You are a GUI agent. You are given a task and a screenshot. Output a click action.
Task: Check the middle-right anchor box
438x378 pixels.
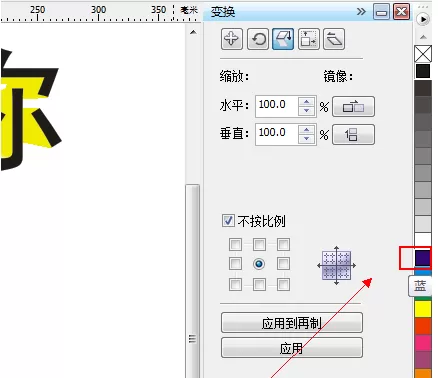point(283,264)
